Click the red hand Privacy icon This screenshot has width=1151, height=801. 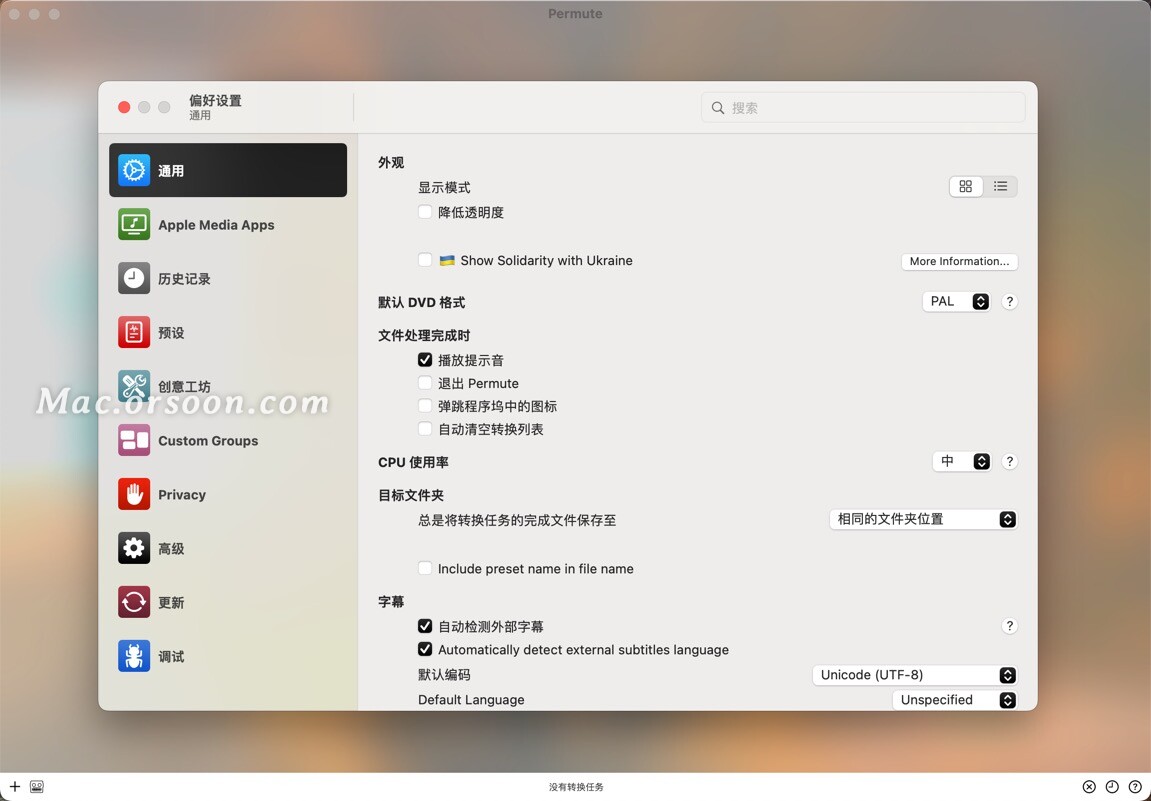click(134, 494)
